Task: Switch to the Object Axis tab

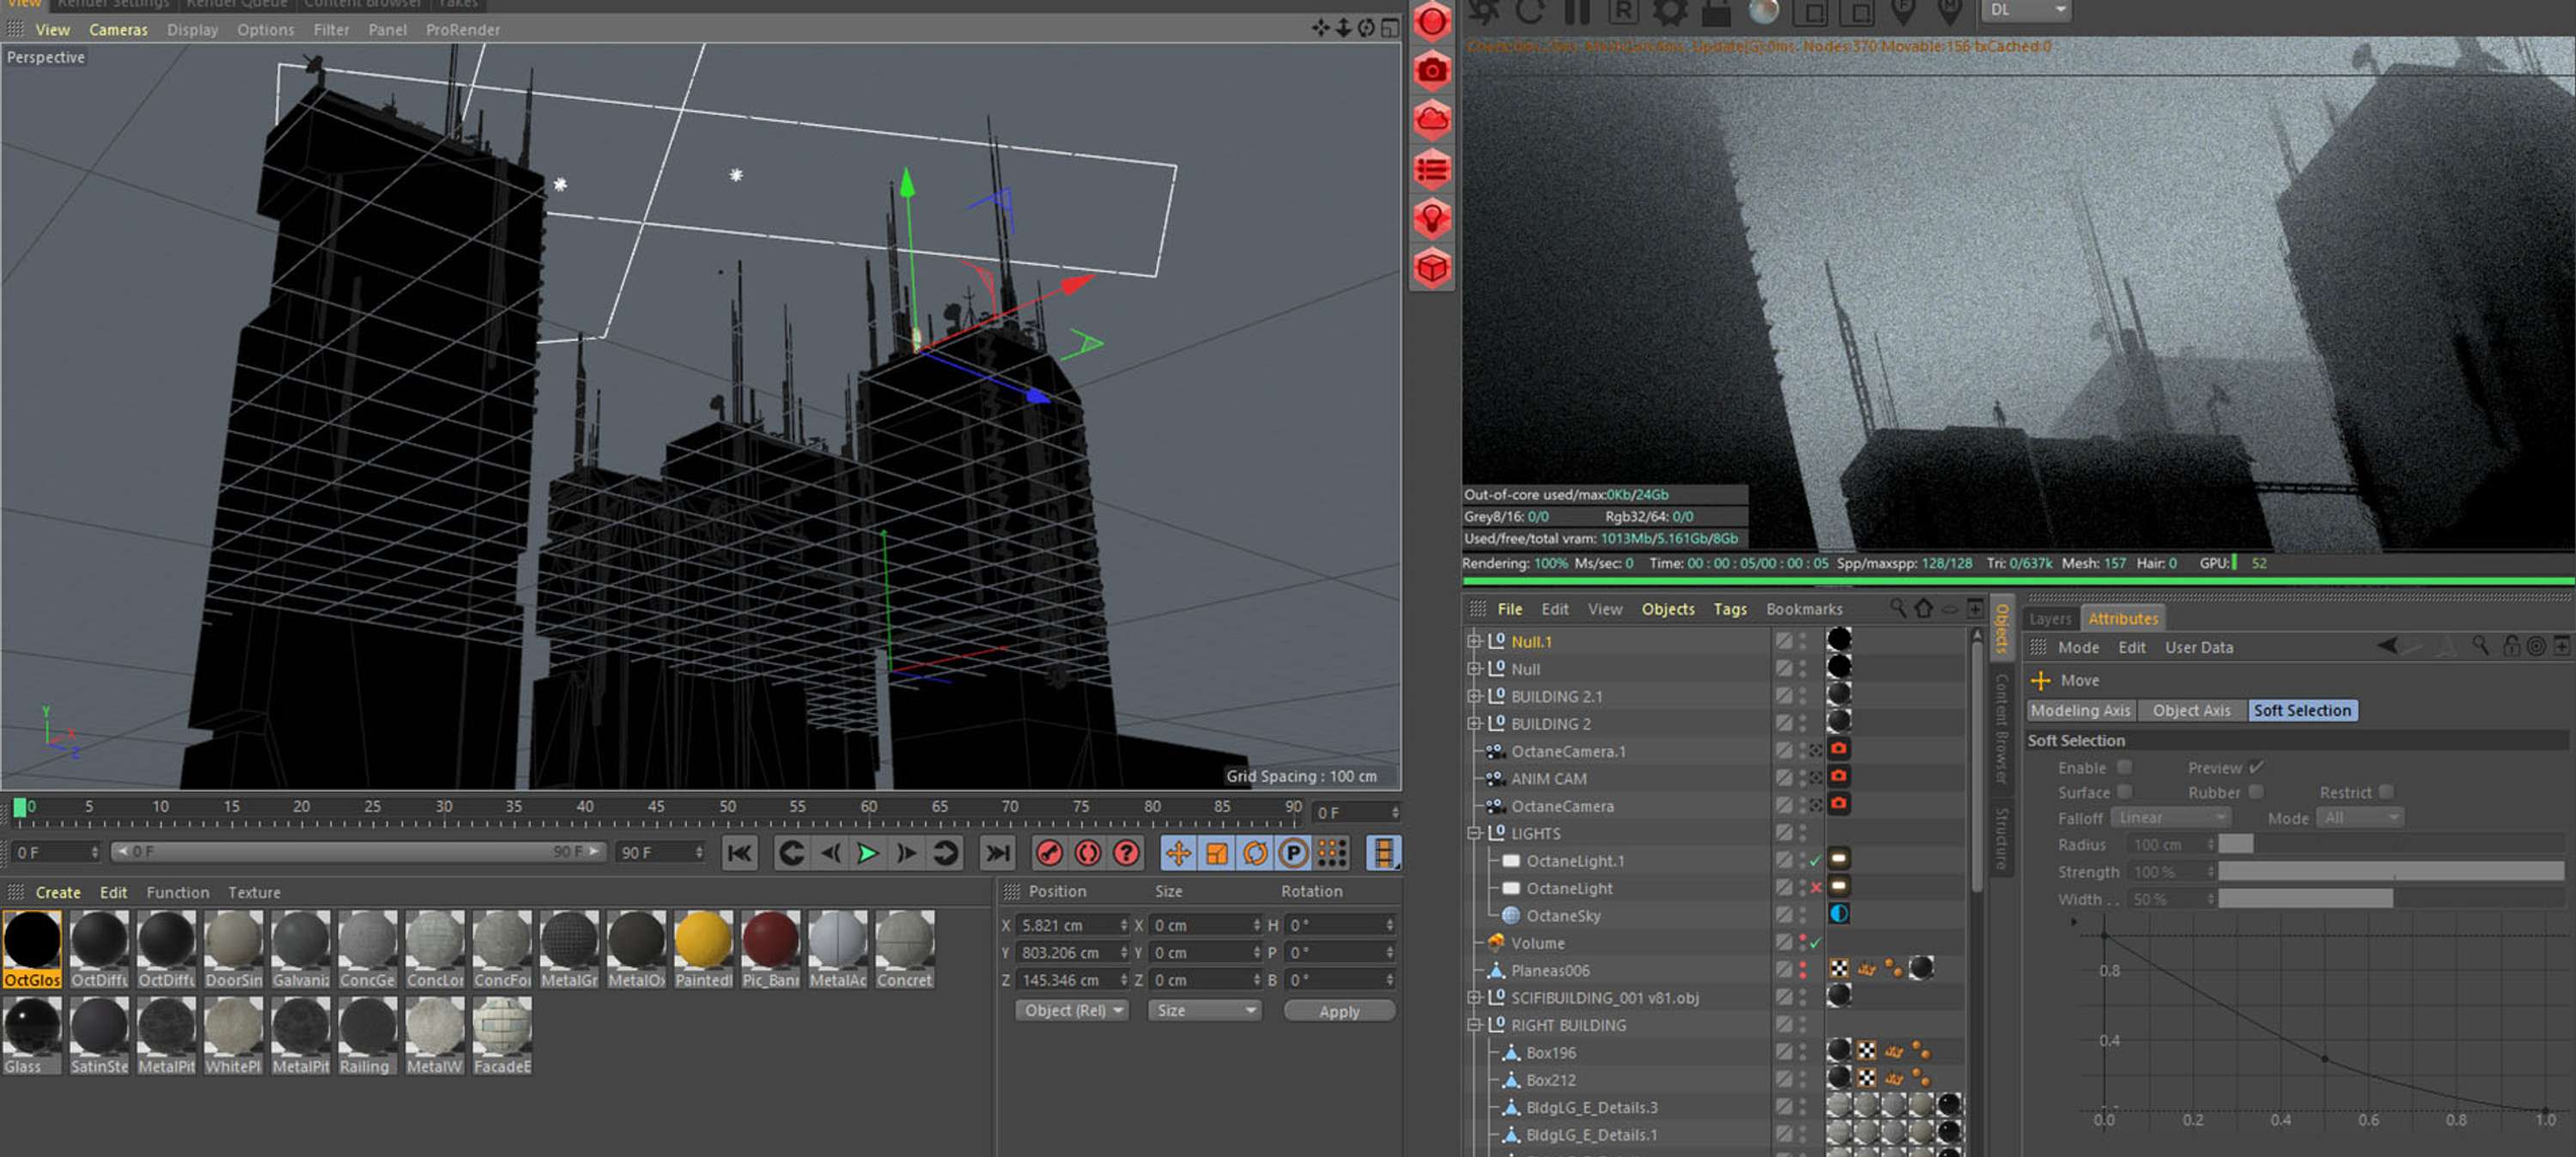Action: point(2191,710)
